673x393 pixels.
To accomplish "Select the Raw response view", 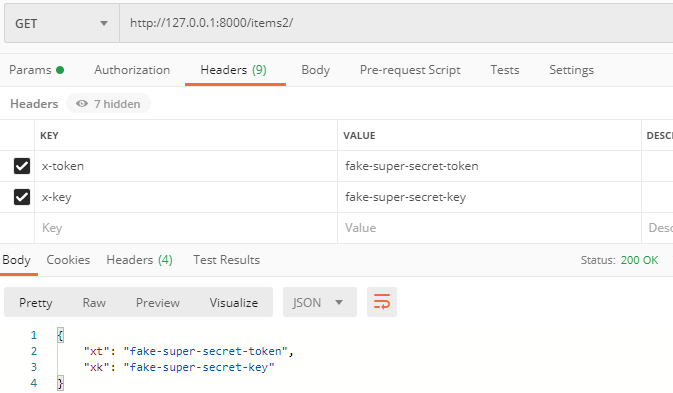I will click(x=94, y=302).
